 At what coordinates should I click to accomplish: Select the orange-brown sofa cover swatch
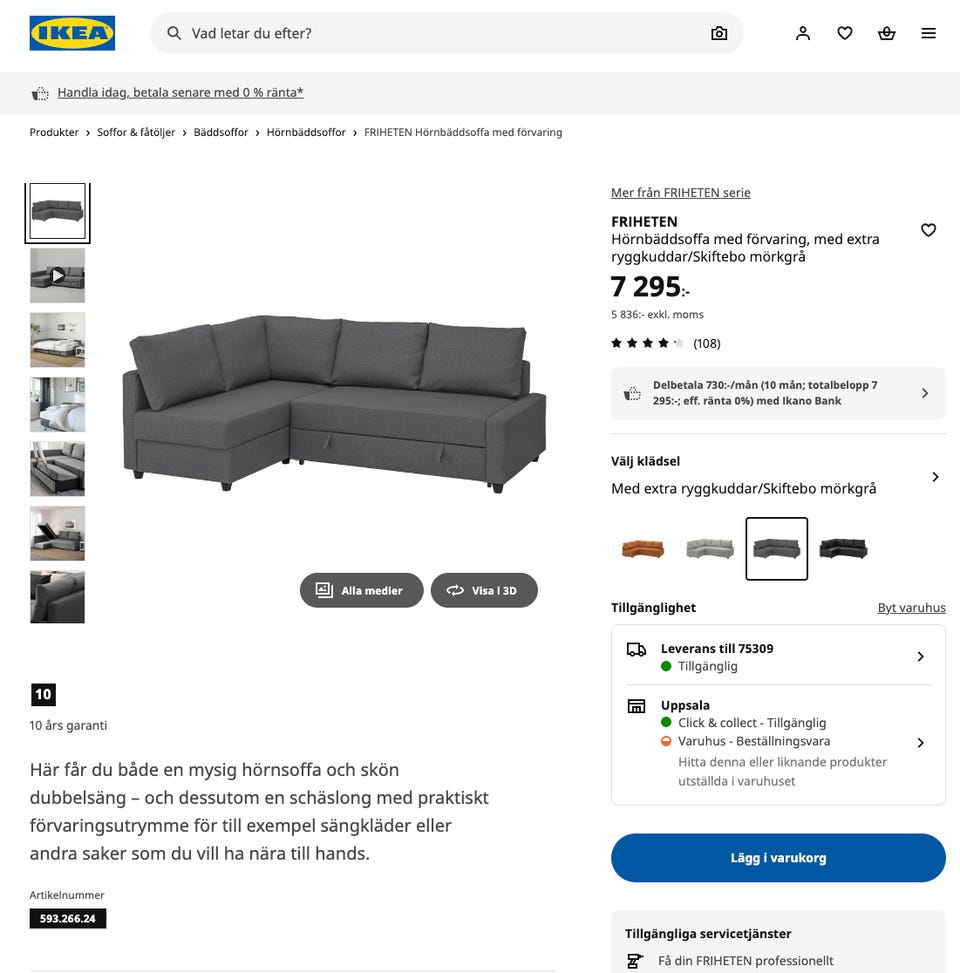pos(643,549)
